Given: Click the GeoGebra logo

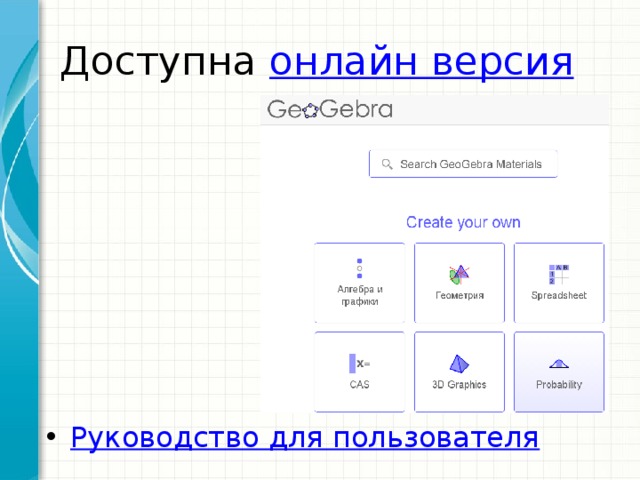Looking at the screenshot, I should coord(330,110).
